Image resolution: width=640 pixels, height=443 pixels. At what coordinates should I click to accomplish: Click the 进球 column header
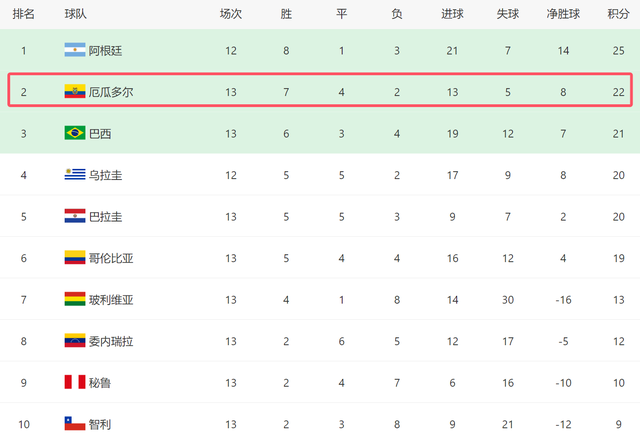tap(452, 14)
